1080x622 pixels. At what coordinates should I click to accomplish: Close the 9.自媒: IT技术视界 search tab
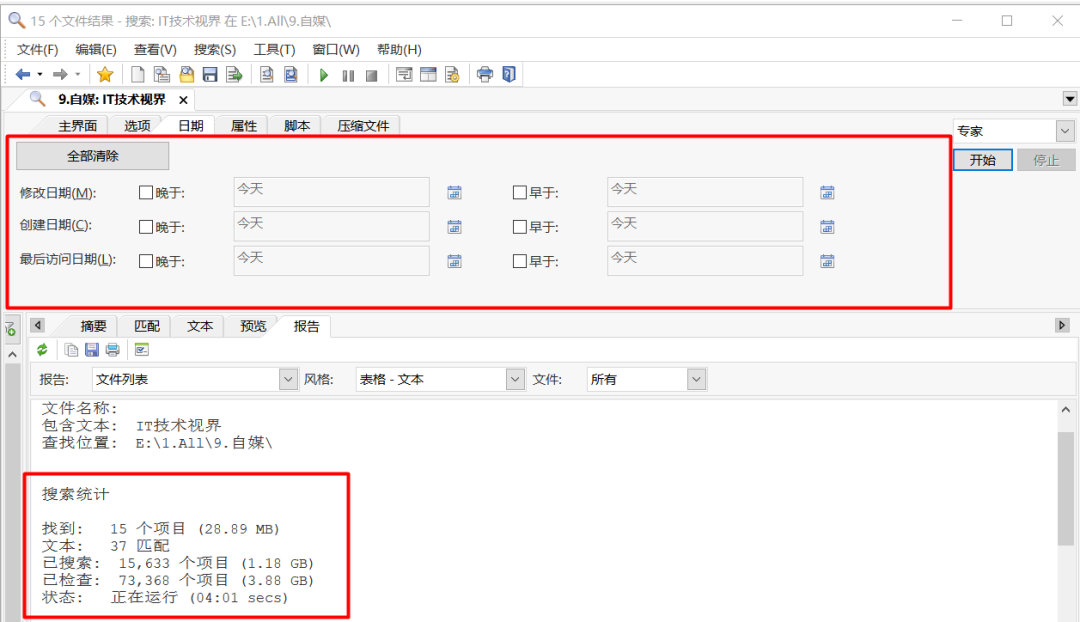(183, 100)
